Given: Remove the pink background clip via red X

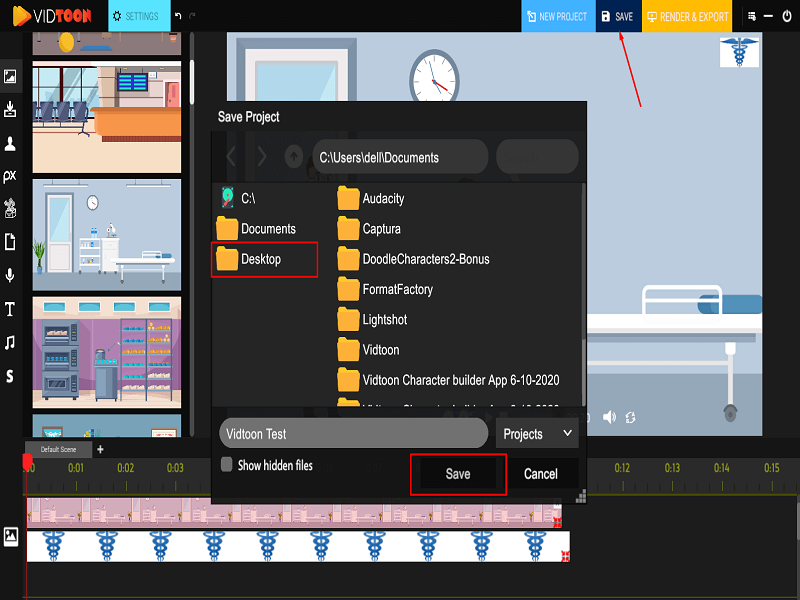Looking at the screenshot, I should tap(557, 522).
